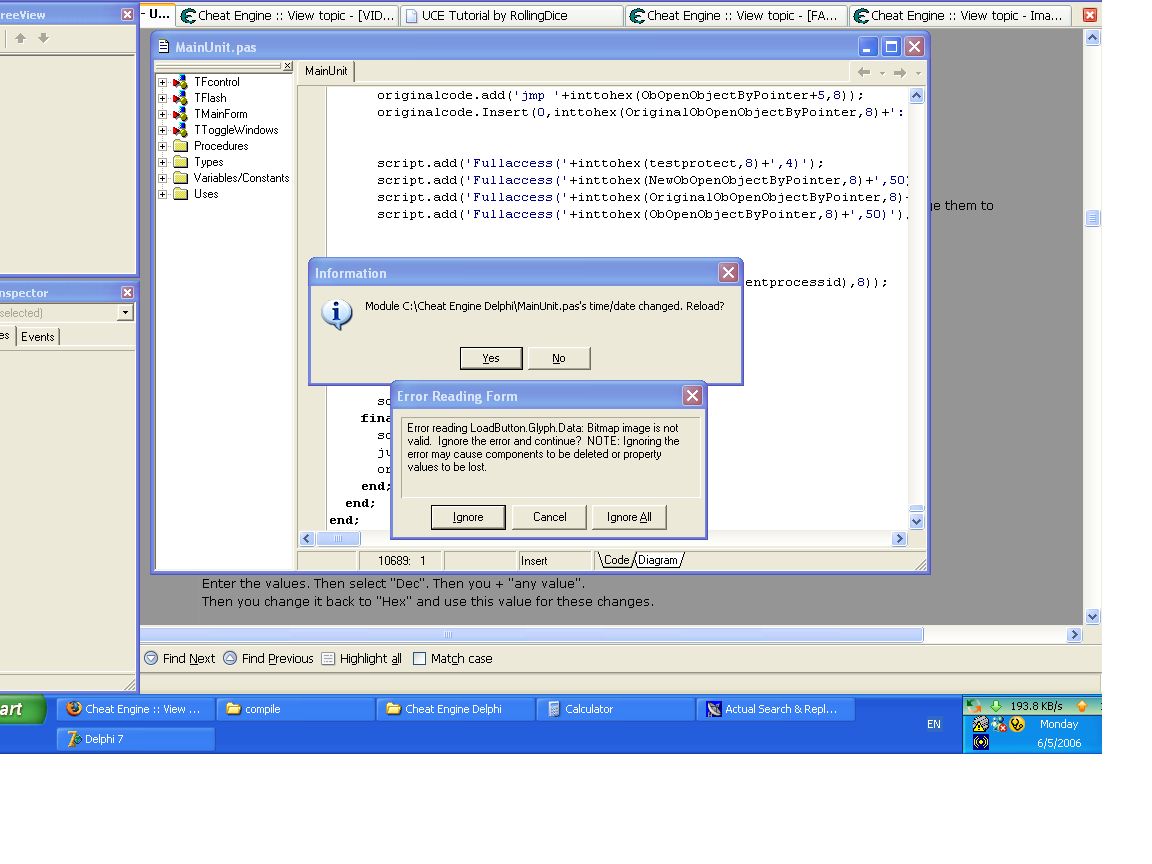Click the Ignore All button

(x=629, y=517)
